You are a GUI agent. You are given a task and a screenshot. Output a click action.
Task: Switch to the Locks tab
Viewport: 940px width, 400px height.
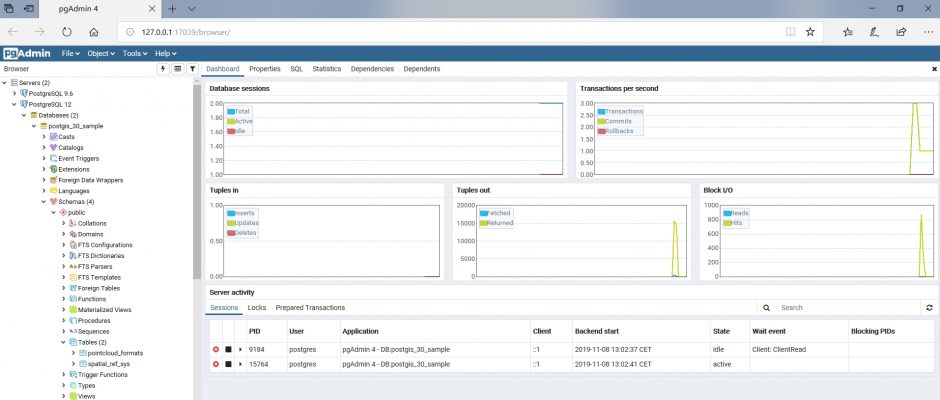click(x=256, y=308)
